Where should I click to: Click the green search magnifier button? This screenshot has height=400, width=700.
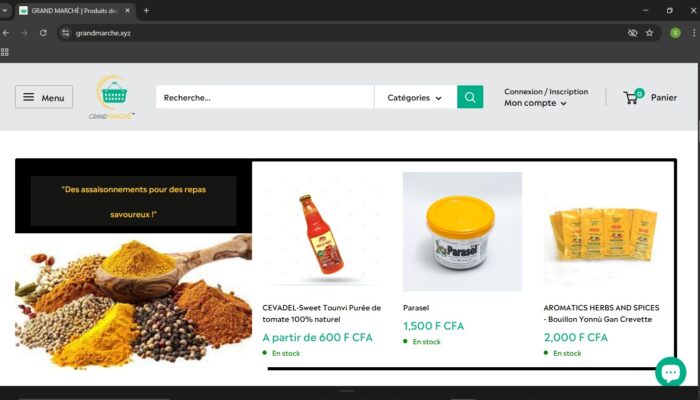tap(470, 97)
